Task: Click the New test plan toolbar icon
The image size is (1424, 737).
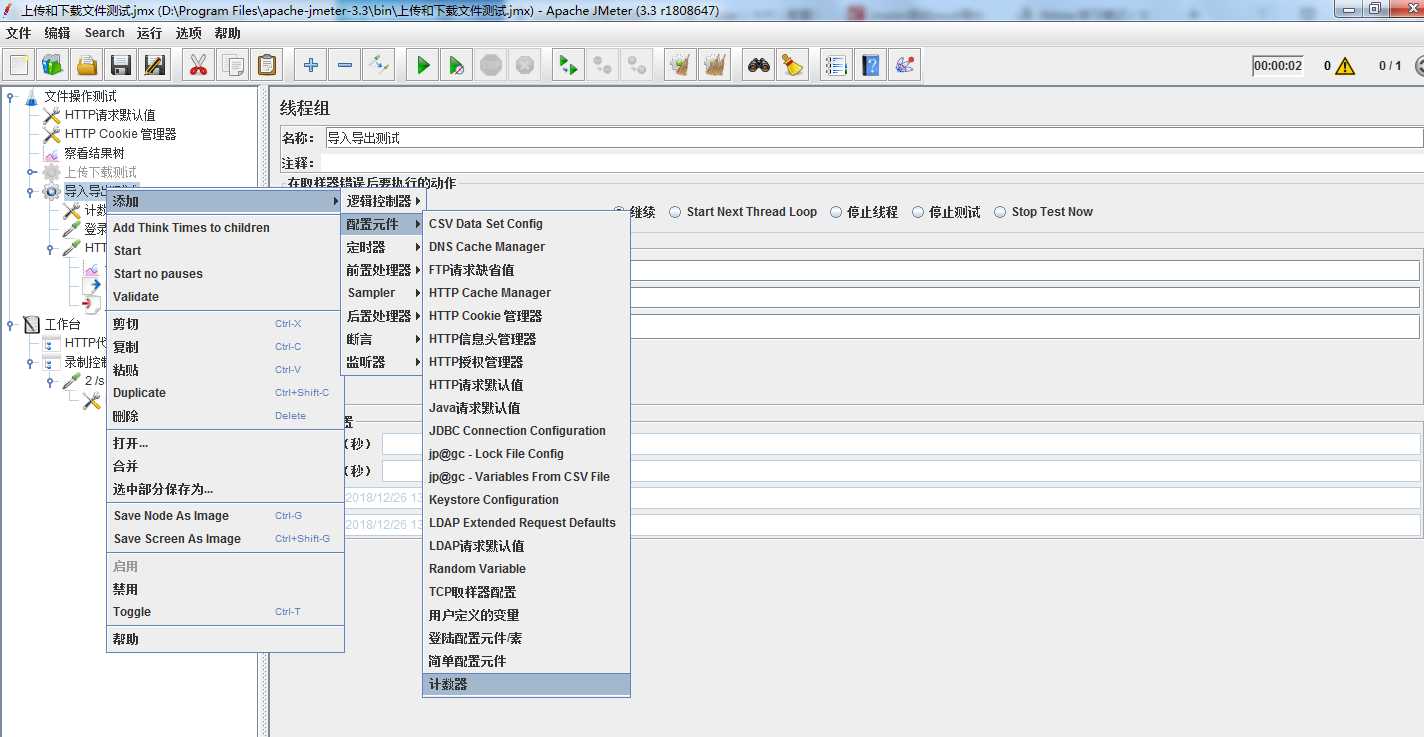Action: (19, 65)
